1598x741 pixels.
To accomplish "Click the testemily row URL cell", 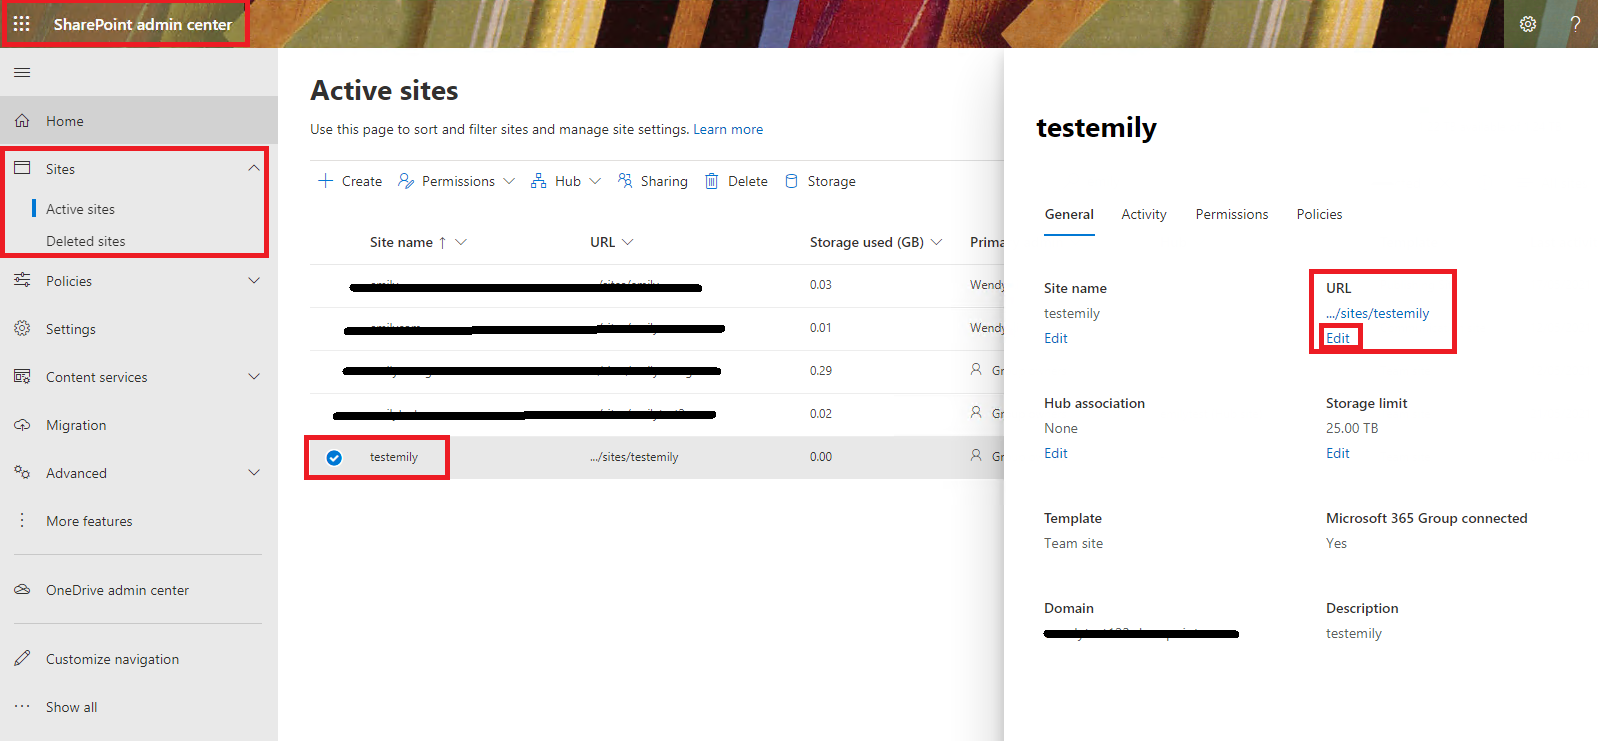I will click(x=634, y=457).
